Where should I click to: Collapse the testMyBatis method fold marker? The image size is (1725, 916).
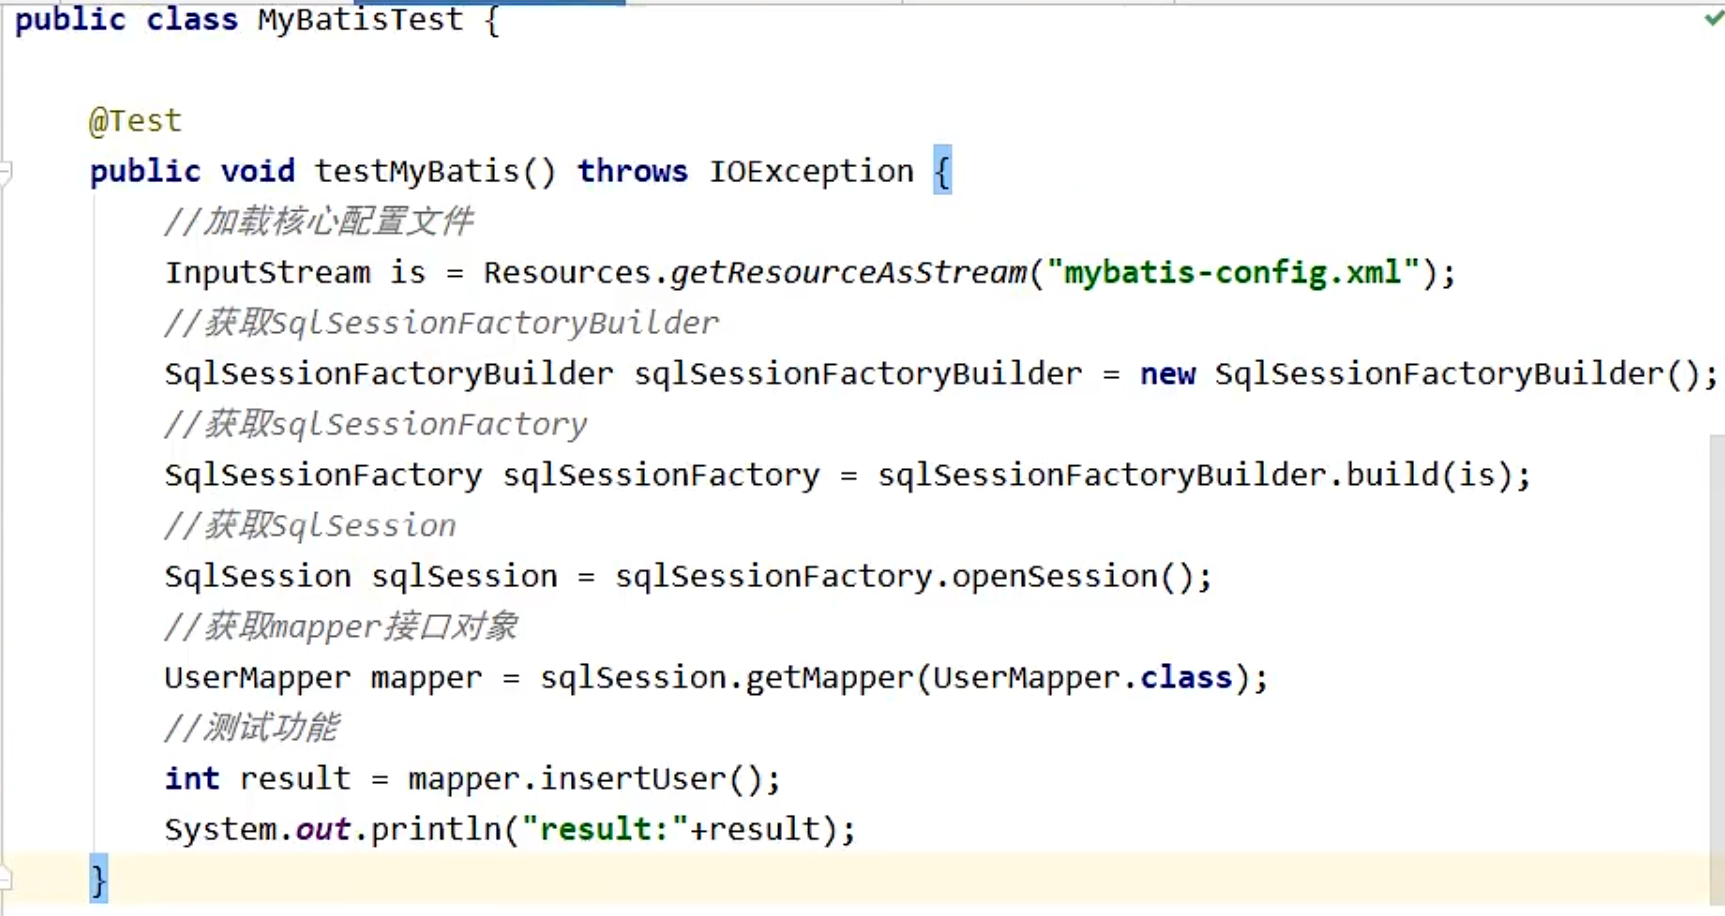coord(5,172)
